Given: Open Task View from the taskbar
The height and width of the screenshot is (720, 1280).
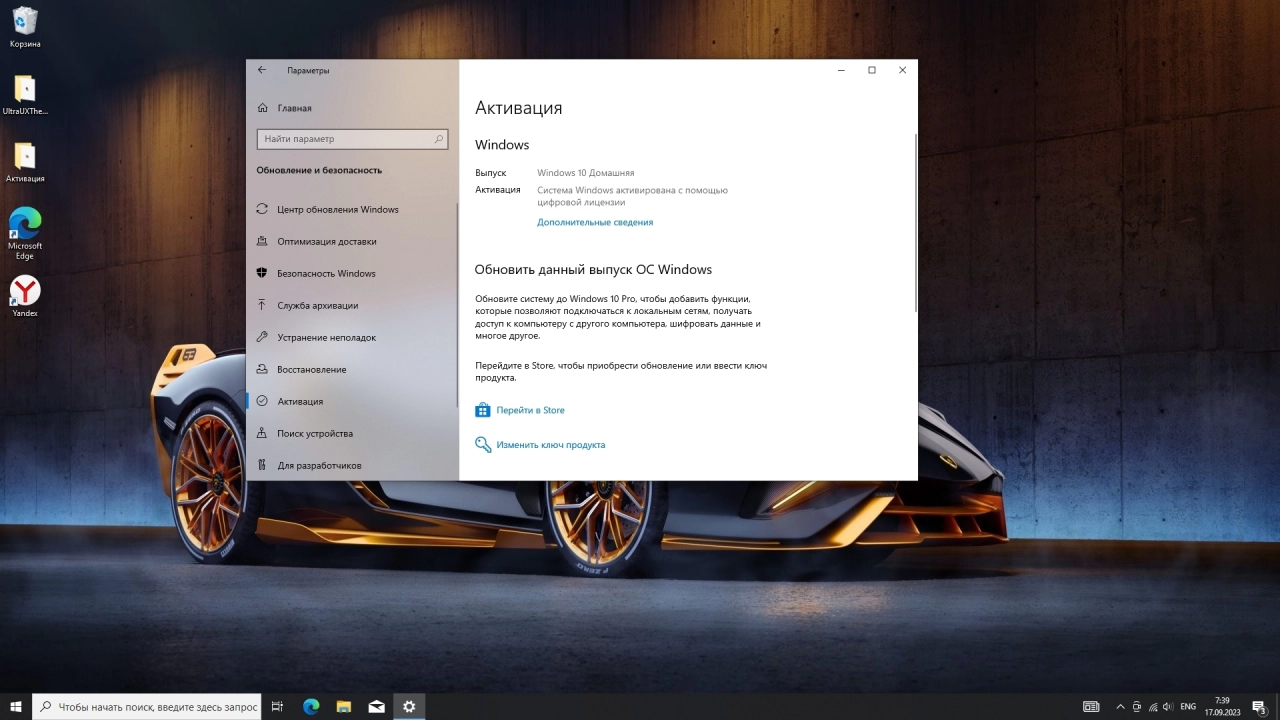Looking at the screenshot, I should [278, 706].
